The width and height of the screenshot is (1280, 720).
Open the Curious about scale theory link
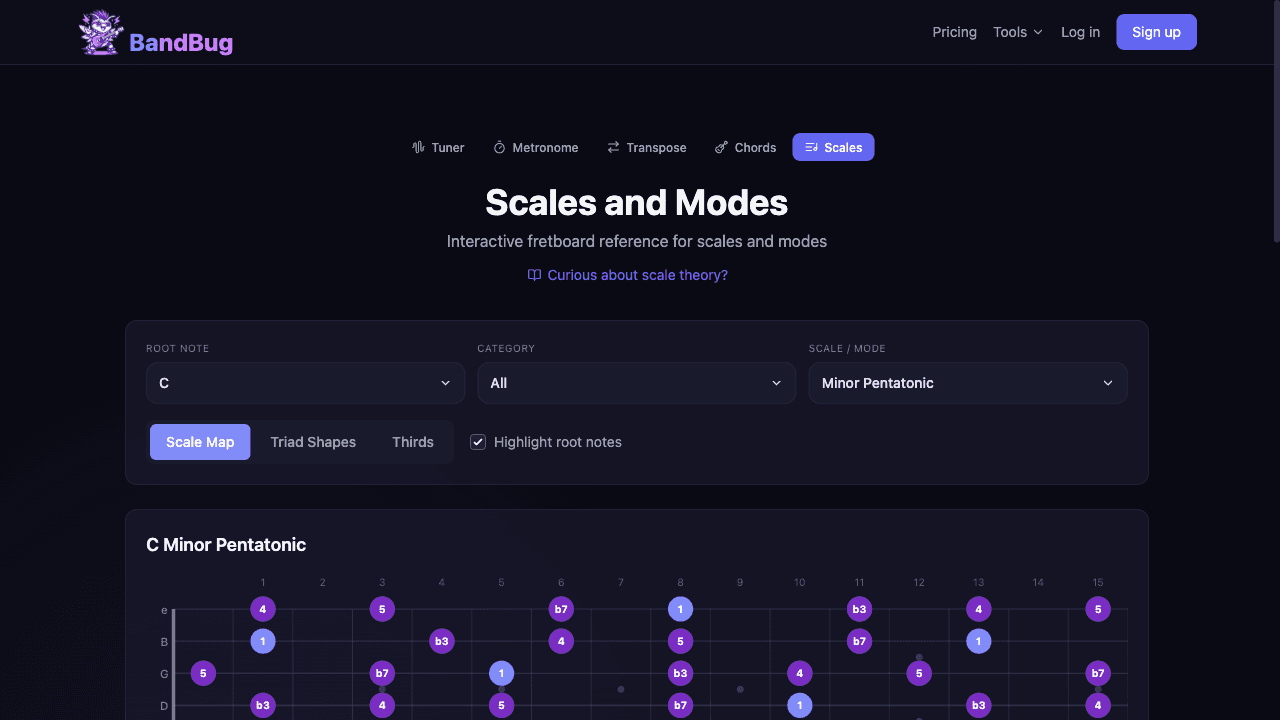(x=637, y=274)
